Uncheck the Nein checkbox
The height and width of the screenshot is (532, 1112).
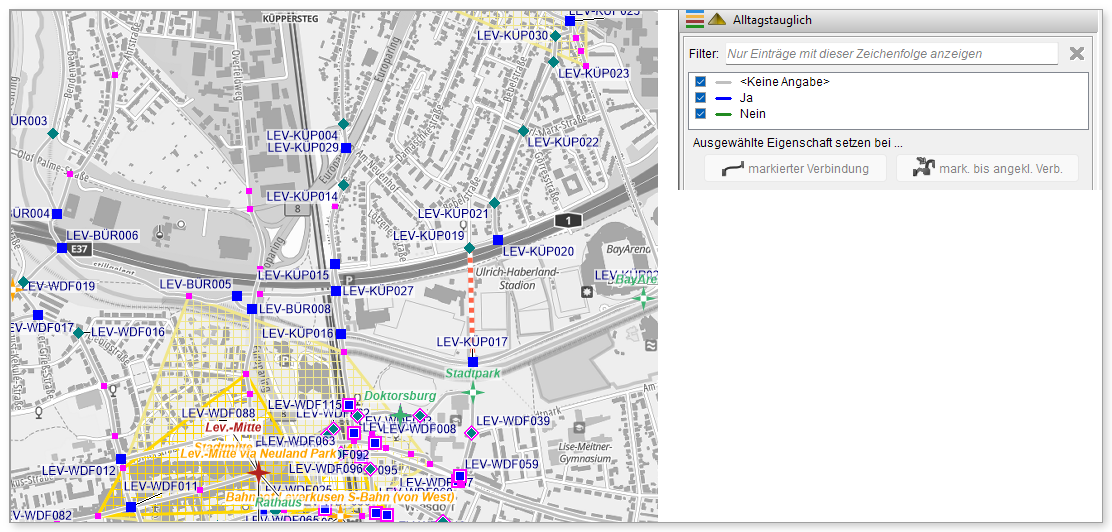pyautogui.click(x=701, y=113)
